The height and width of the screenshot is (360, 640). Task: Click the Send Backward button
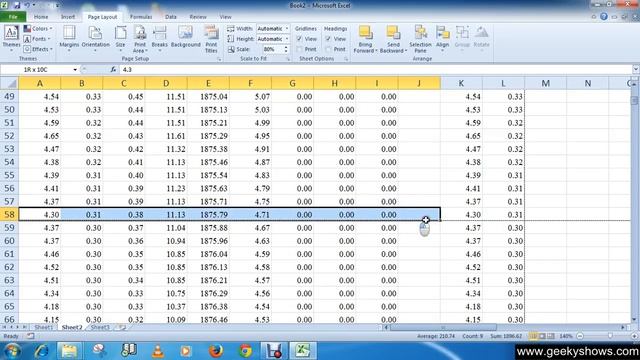(393, 39)
